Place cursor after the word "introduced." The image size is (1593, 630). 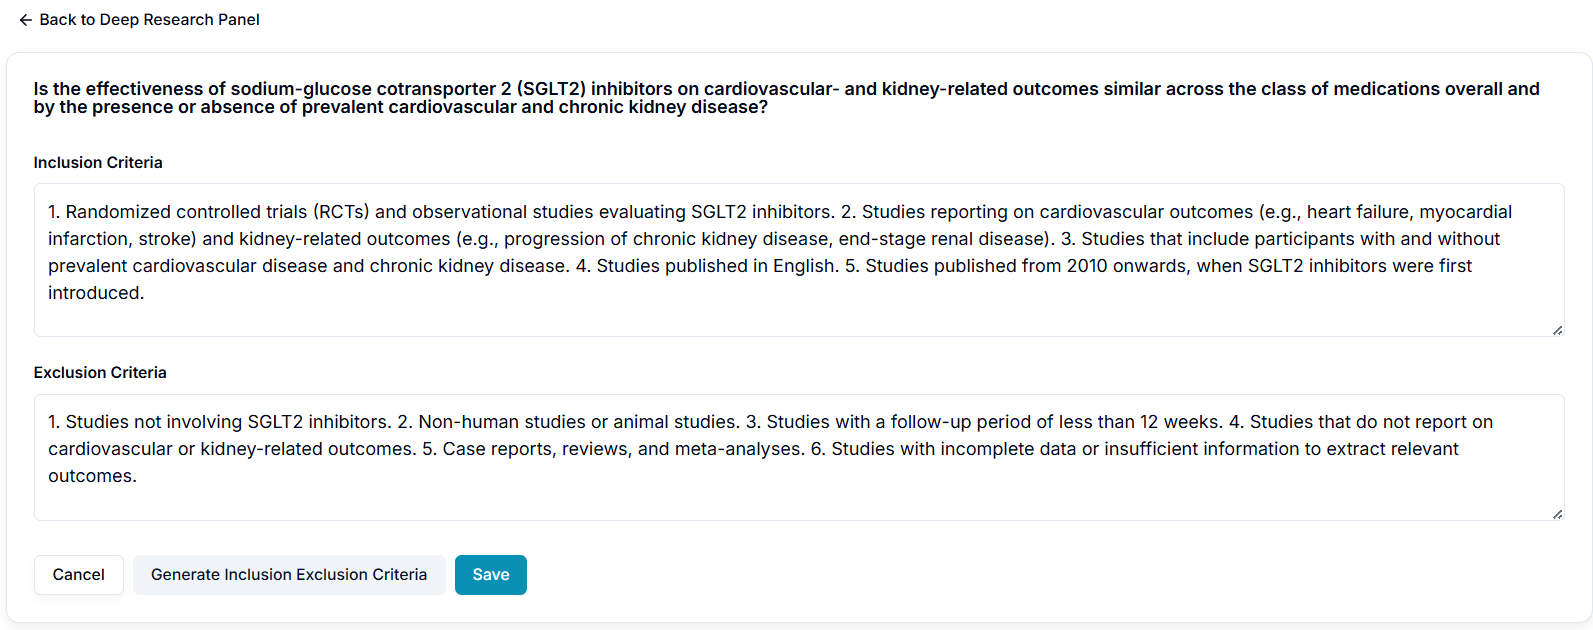coord(146,293)
